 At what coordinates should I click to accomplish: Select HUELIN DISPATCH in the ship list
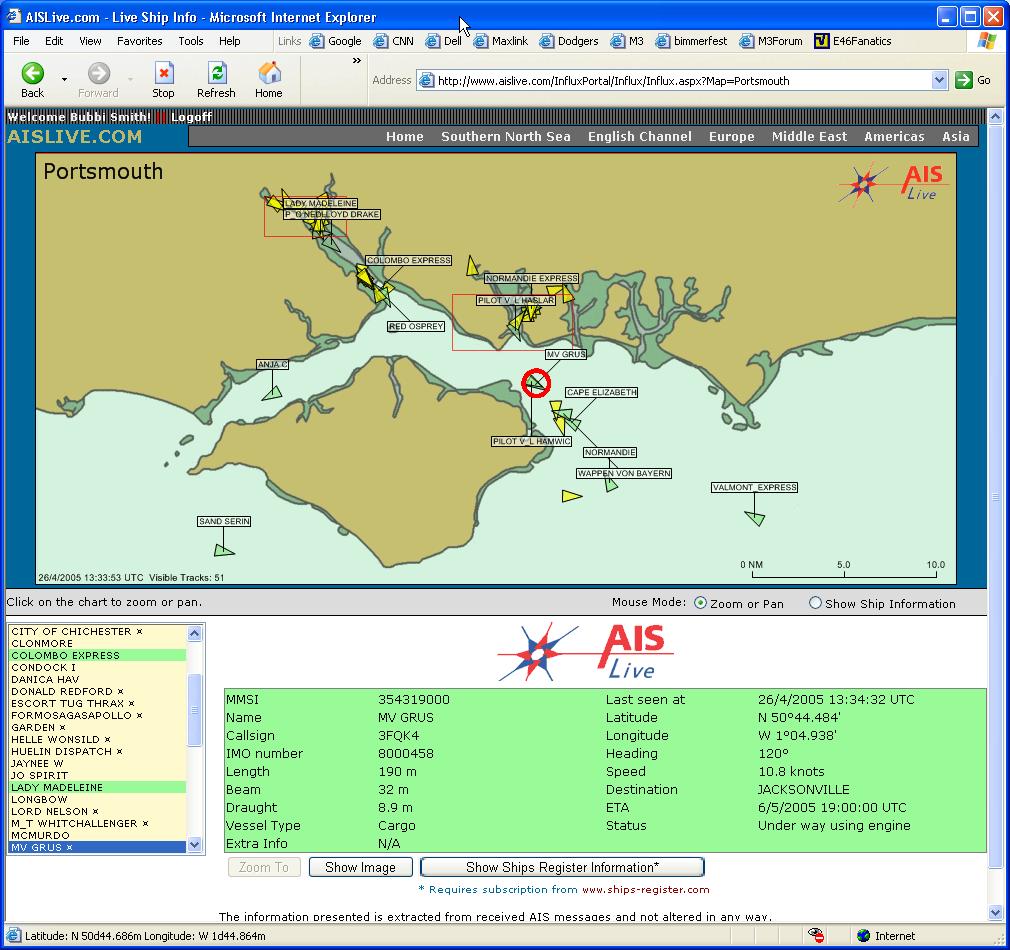point(98,751)
